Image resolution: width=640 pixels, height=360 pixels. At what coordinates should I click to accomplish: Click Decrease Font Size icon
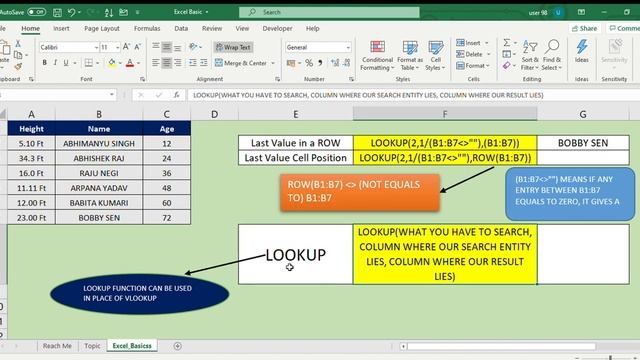(x=138, y=47)
